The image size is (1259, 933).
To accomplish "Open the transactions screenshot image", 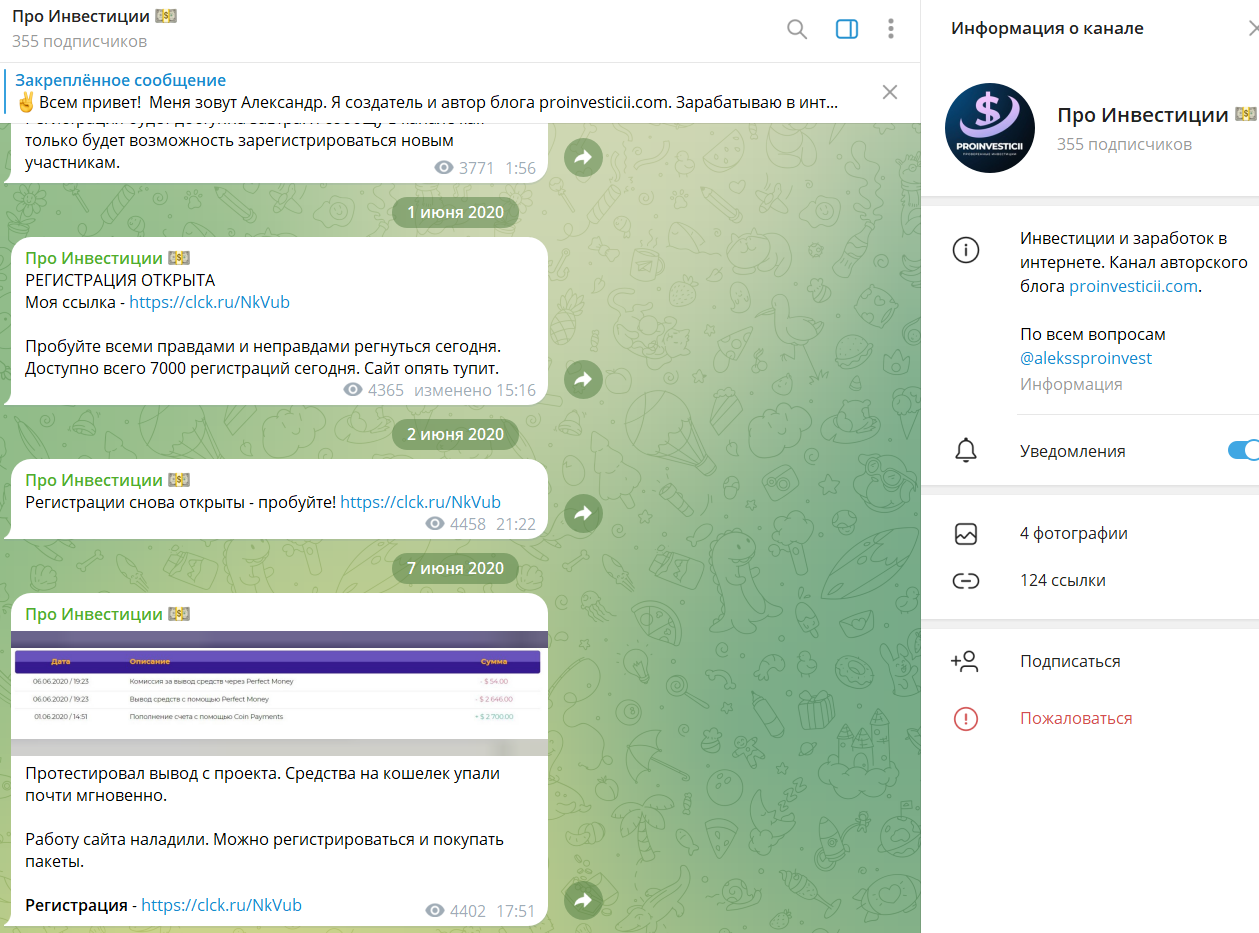I will tap(279, 693).
